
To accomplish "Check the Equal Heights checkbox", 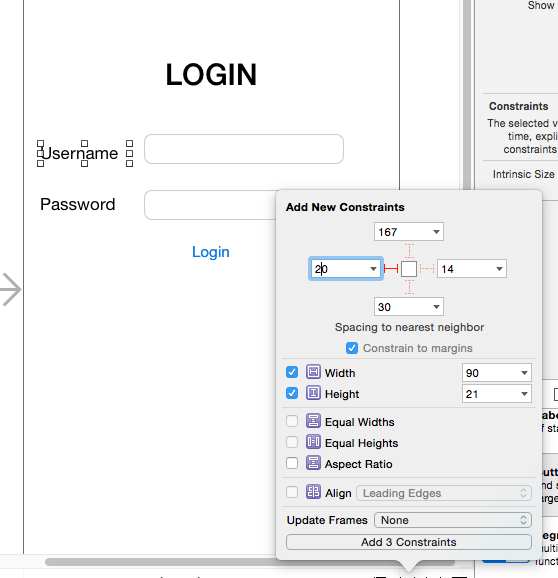I will [292, 442].
